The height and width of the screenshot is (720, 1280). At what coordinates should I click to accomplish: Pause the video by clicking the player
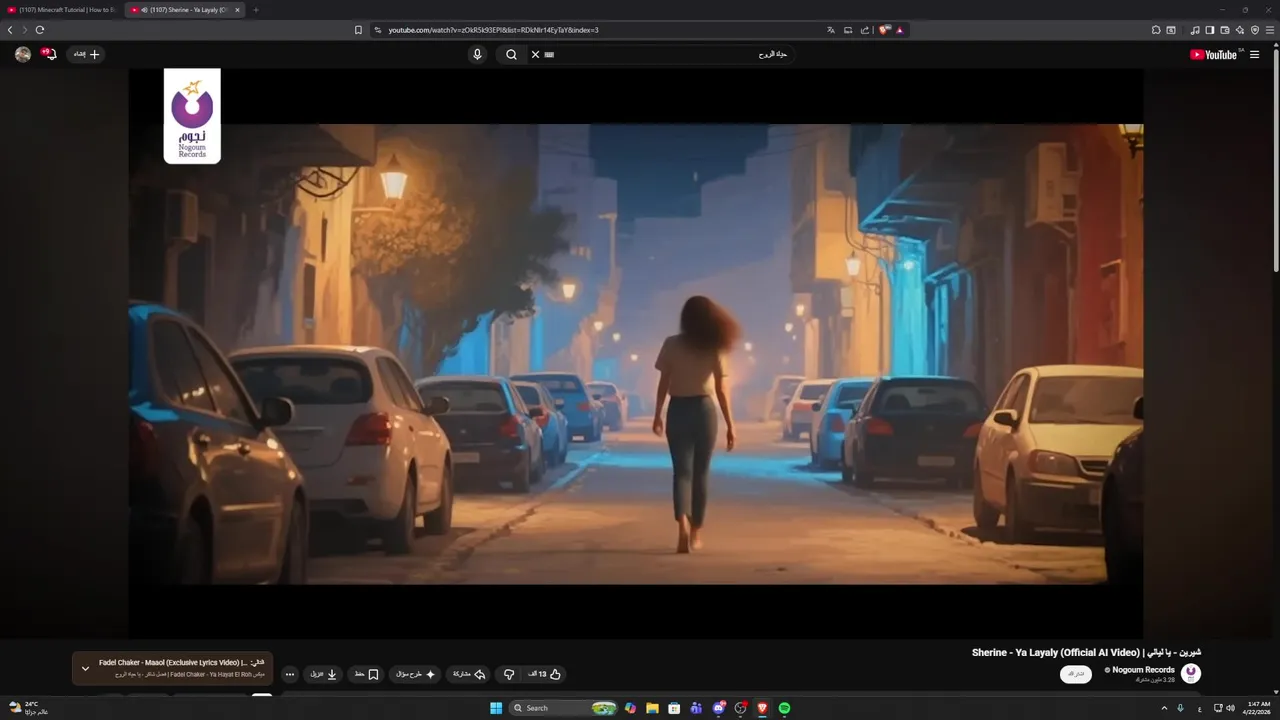(x=636, y=354)
